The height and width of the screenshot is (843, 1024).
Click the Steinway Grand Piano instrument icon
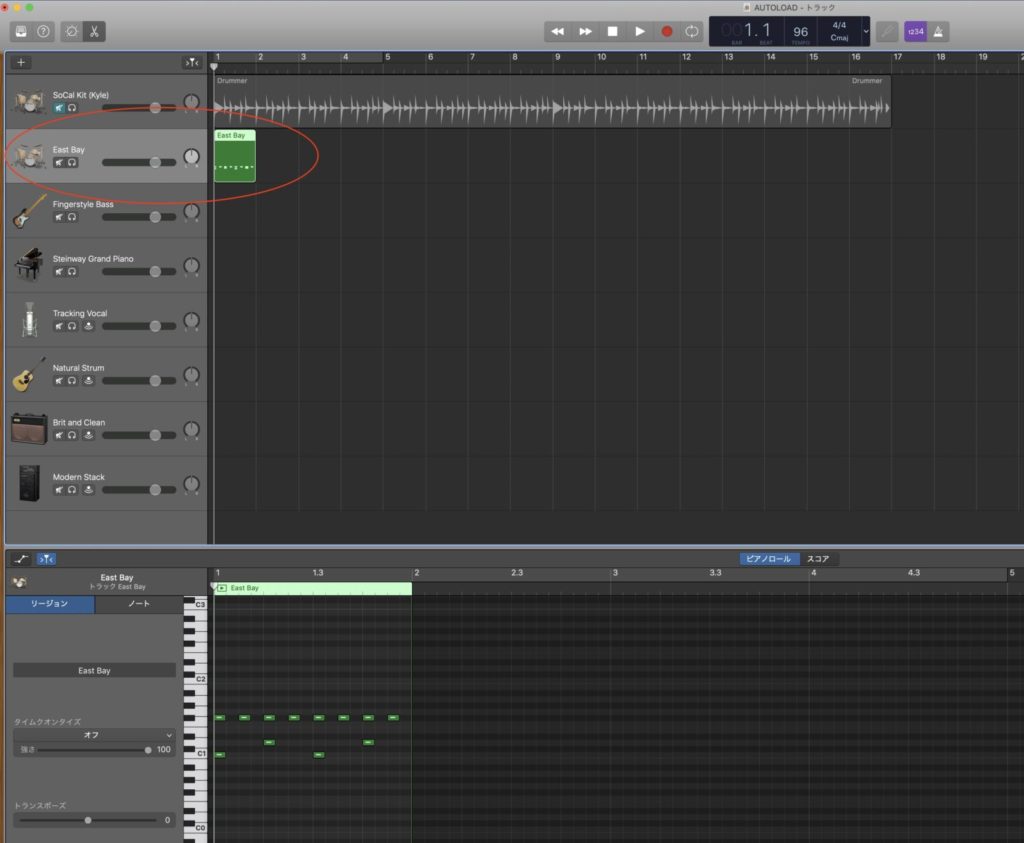click(29, 265)
